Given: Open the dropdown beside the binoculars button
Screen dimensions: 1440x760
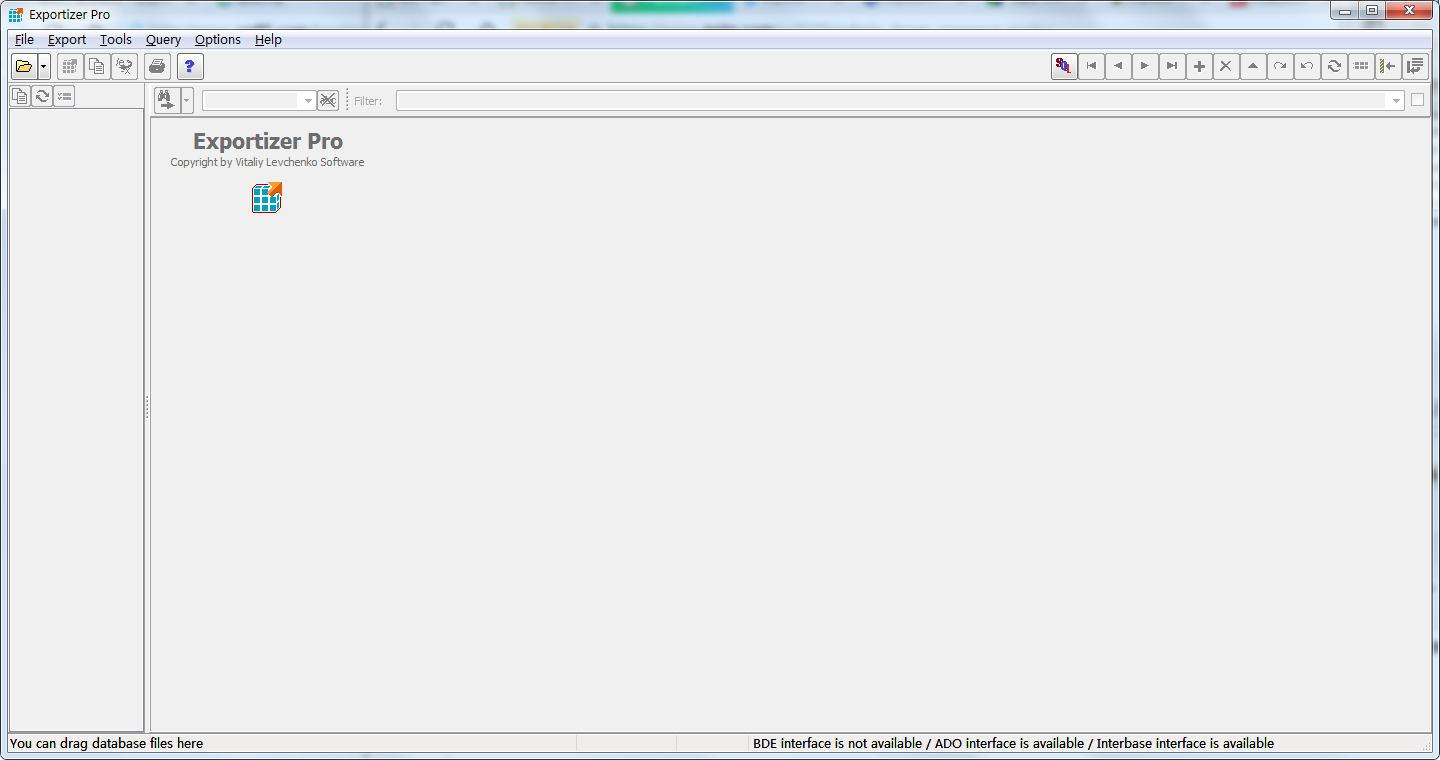Looking at the screenshot, I should [187, 100].
